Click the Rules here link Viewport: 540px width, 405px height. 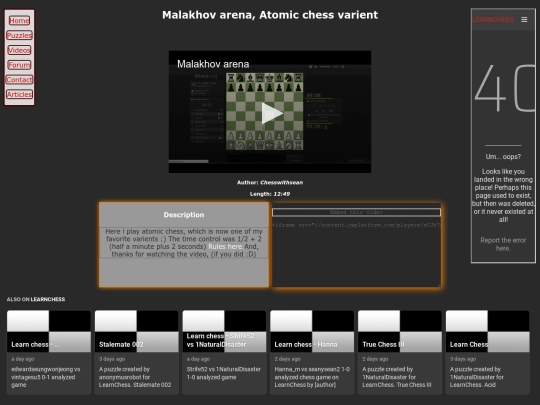click(226, 247)
